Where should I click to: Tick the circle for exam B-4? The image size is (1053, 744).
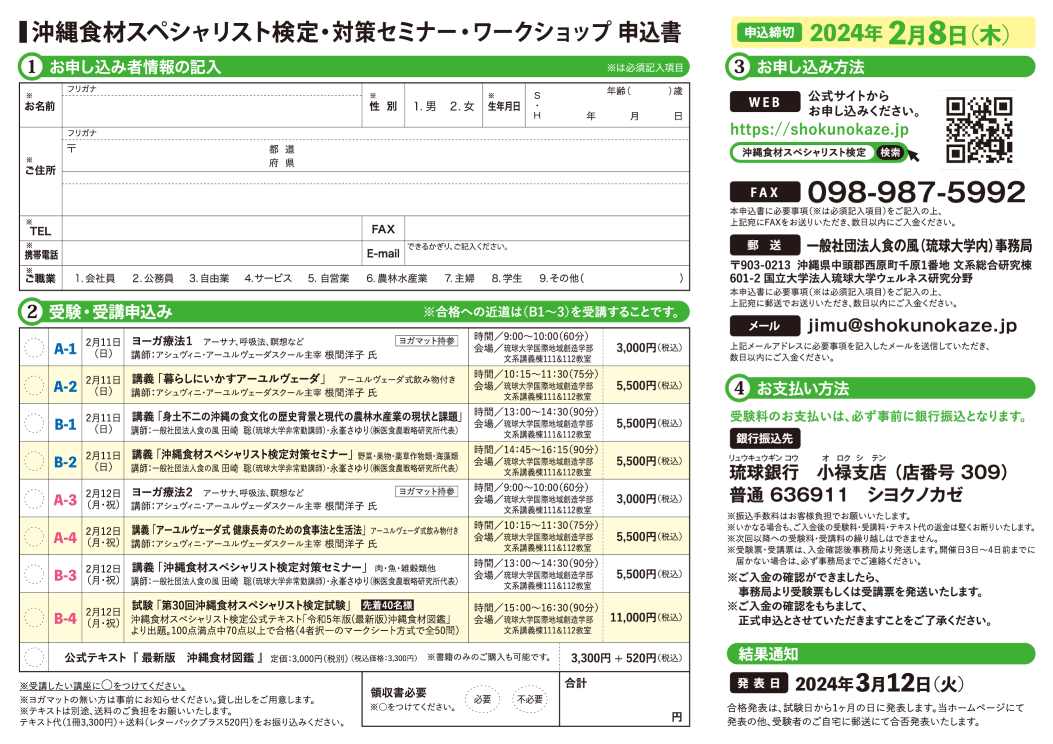(x=35, y=619)
